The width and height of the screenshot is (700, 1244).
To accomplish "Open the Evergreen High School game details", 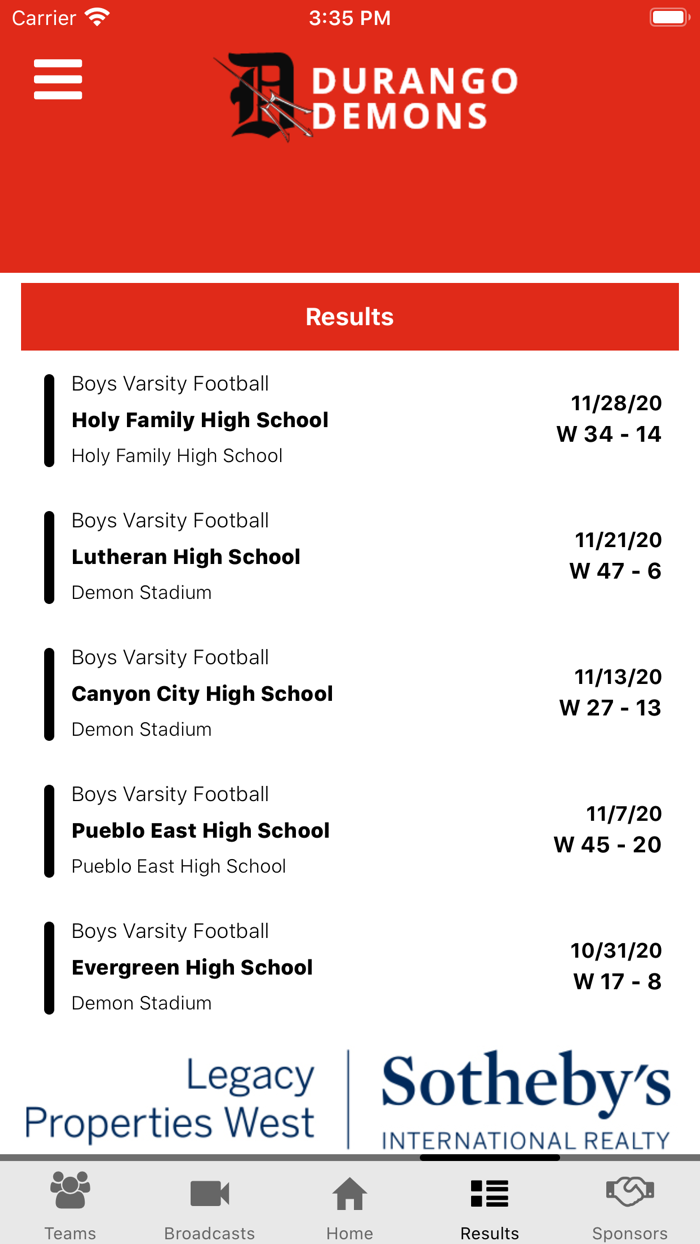I will 350,967.
